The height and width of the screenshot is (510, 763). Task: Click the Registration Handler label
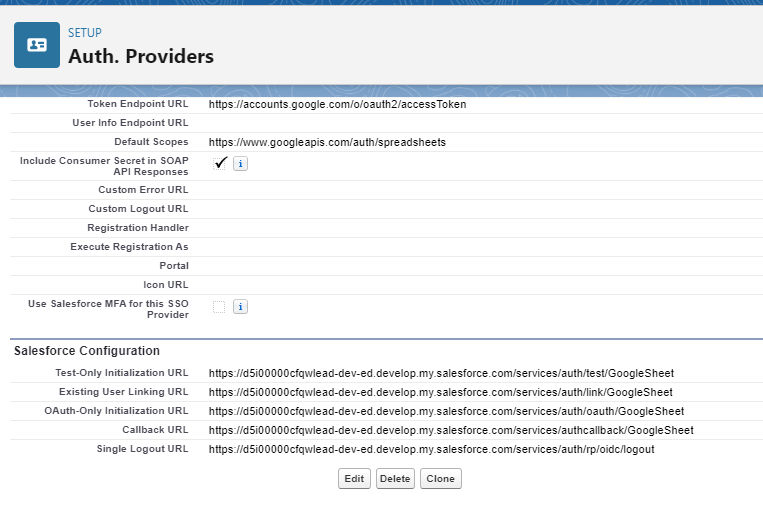(138, 228)
